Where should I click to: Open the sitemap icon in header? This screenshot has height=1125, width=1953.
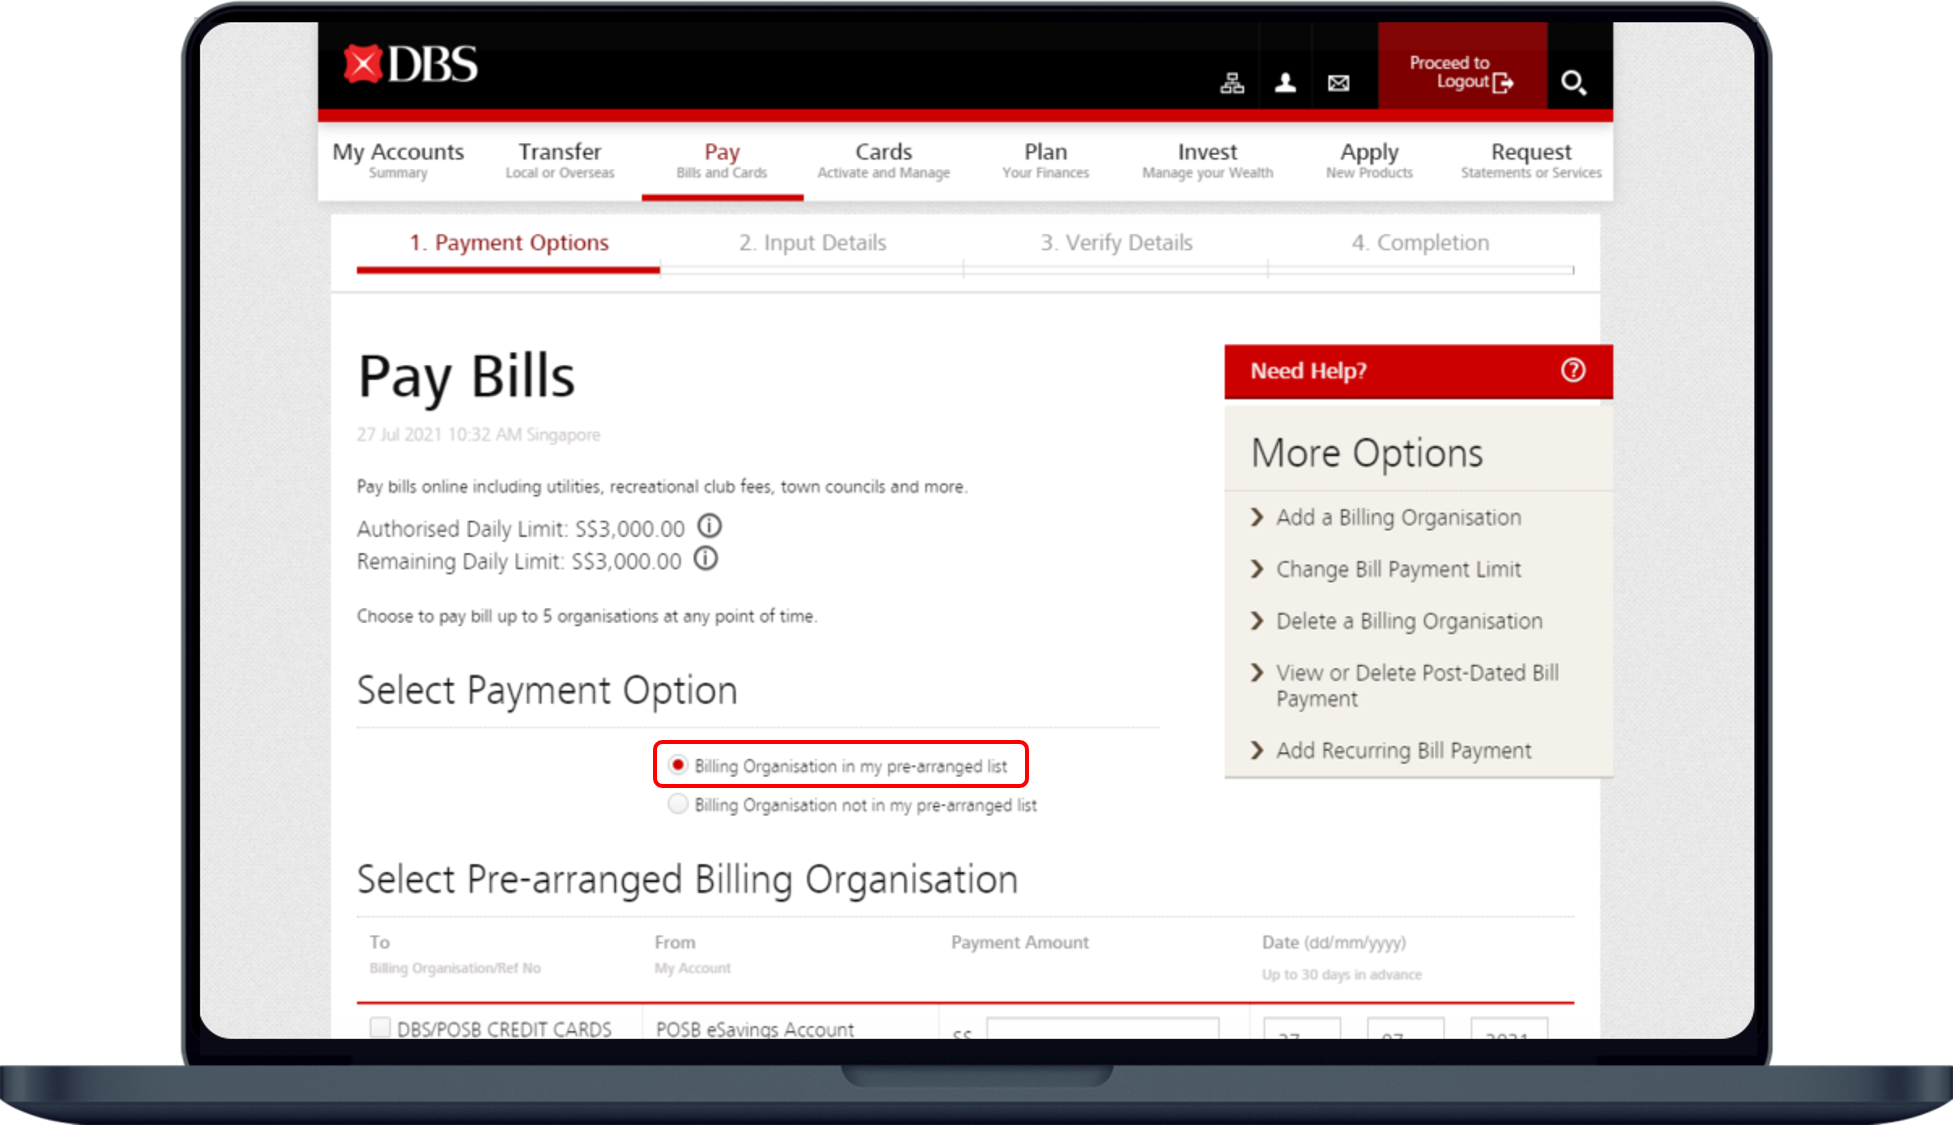[x=1232, y=83]
